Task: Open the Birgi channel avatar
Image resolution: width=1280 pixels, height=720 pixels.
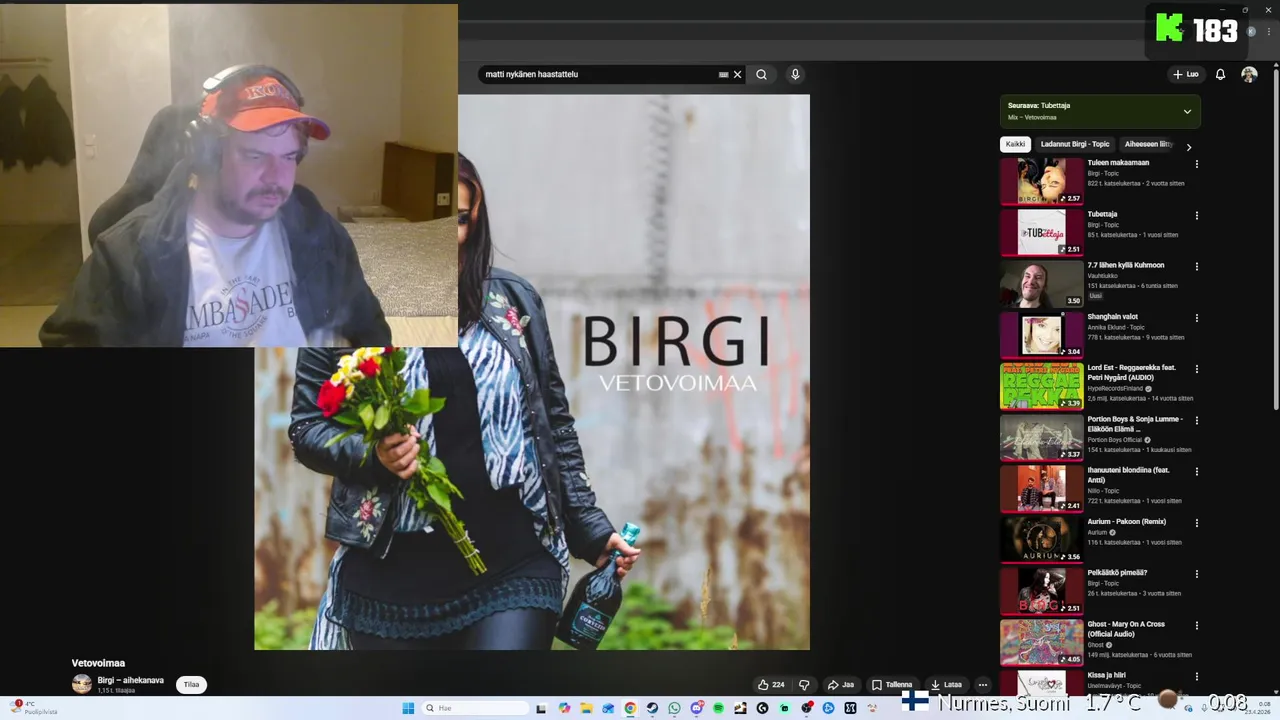Action: [81, 684]
